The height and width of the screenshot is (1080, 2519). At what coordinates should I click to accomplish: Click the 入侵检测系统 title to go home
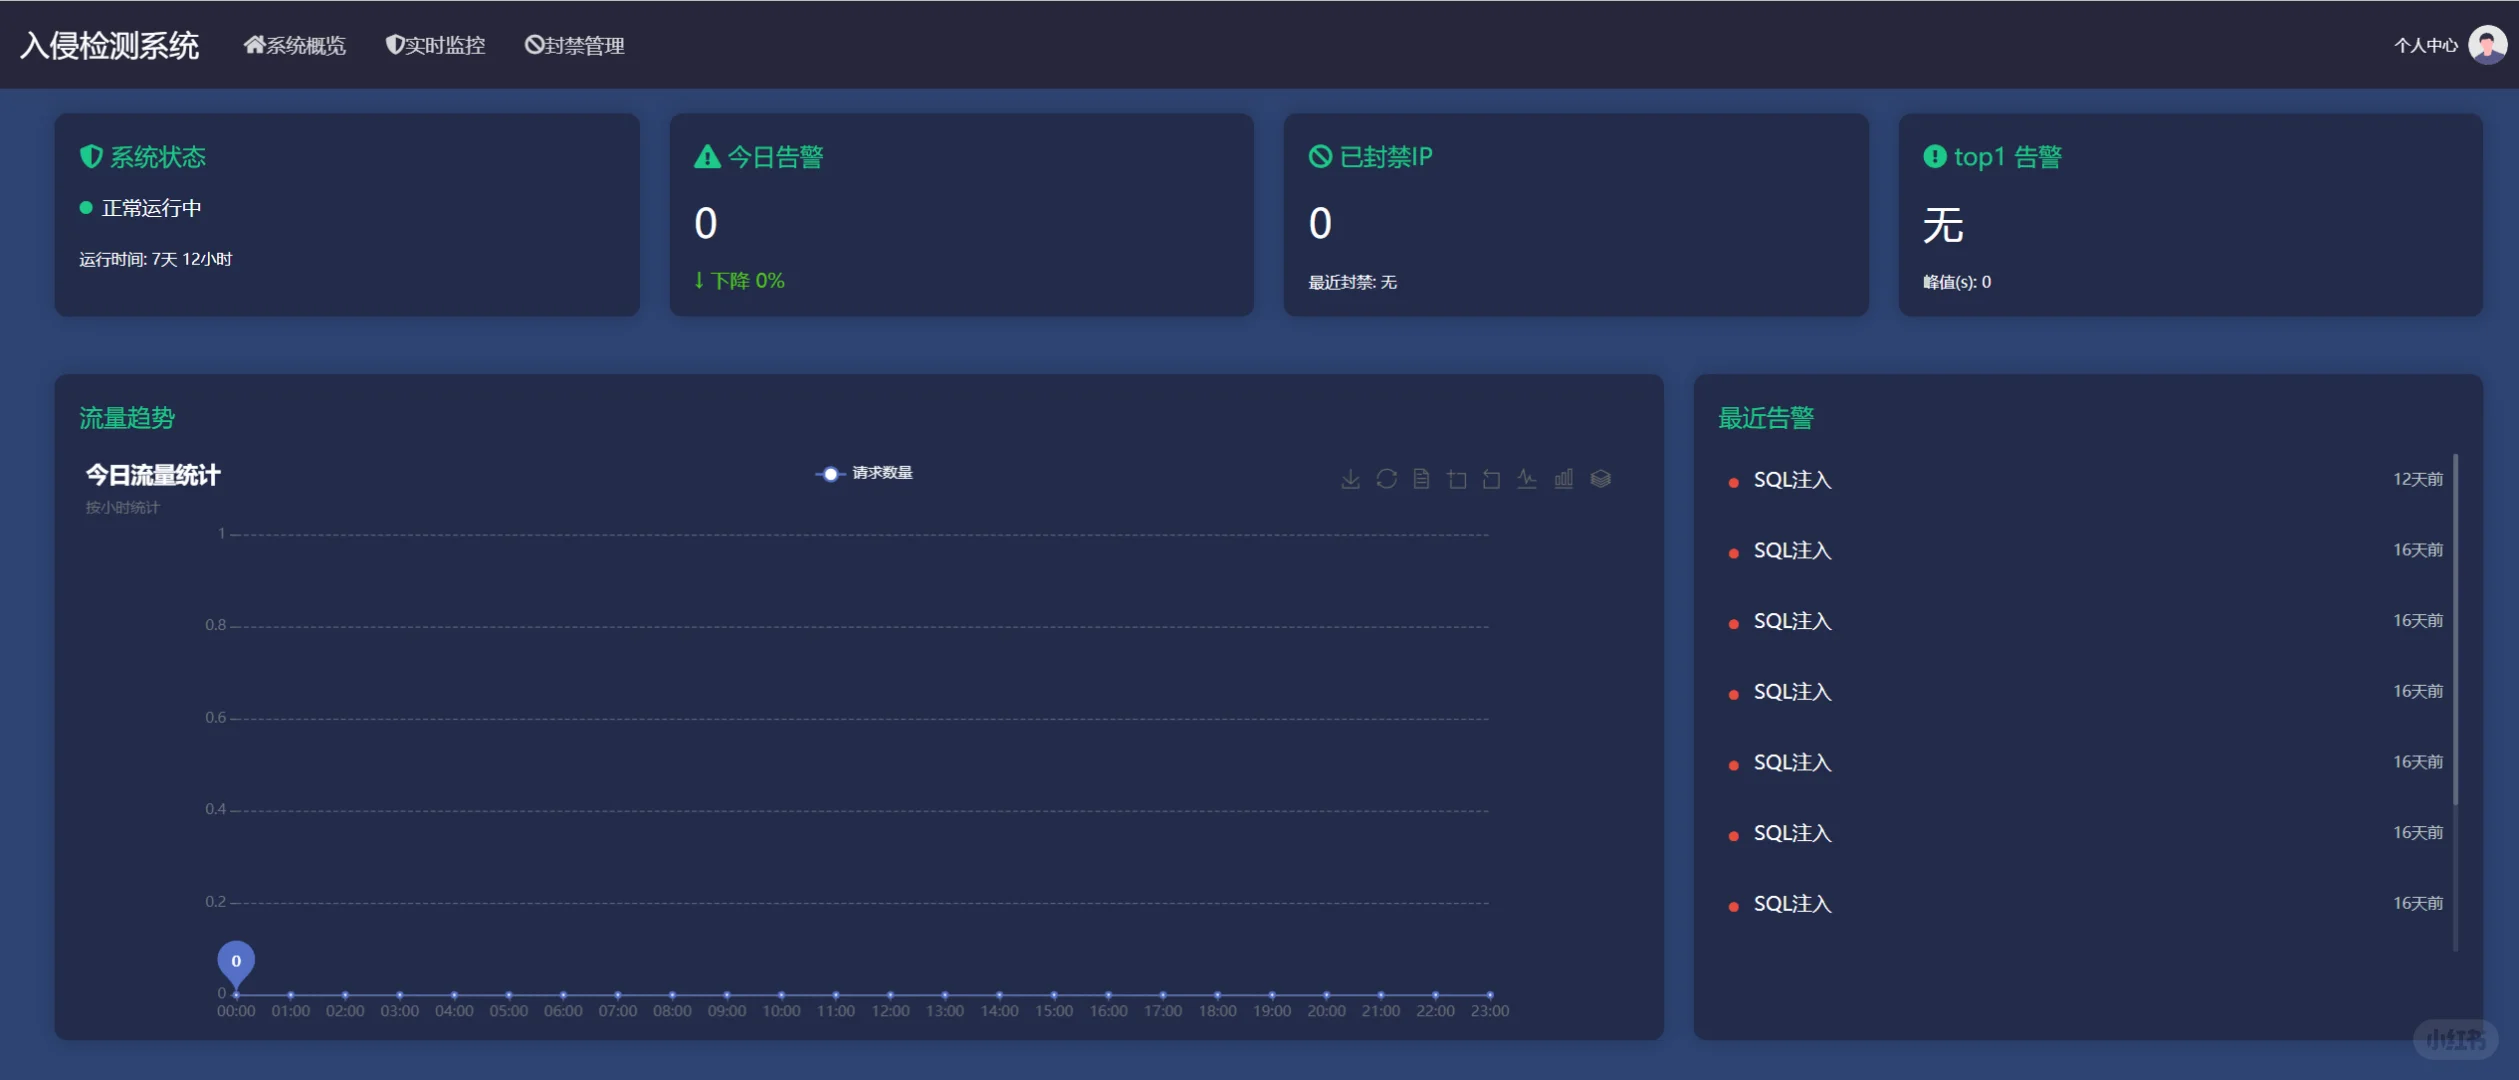click(108, 45)
